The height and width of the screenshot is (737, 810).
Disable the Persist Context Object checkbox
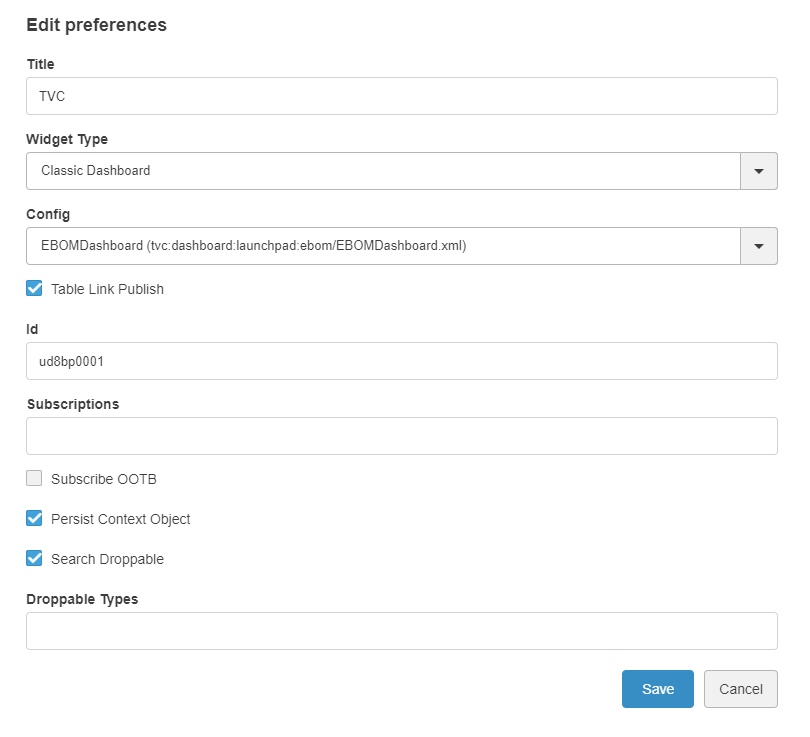(35, 519)
